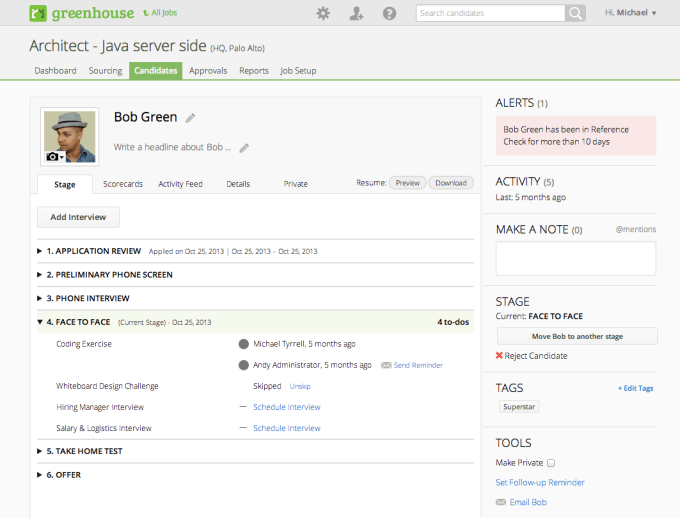Open the Sourcing navigation tab
The width and height of the screenshot is (680, 518).
[105, 71]
